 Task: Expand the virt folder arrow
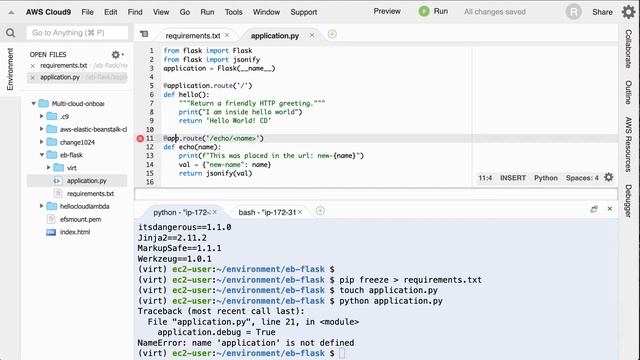(49, 168)
